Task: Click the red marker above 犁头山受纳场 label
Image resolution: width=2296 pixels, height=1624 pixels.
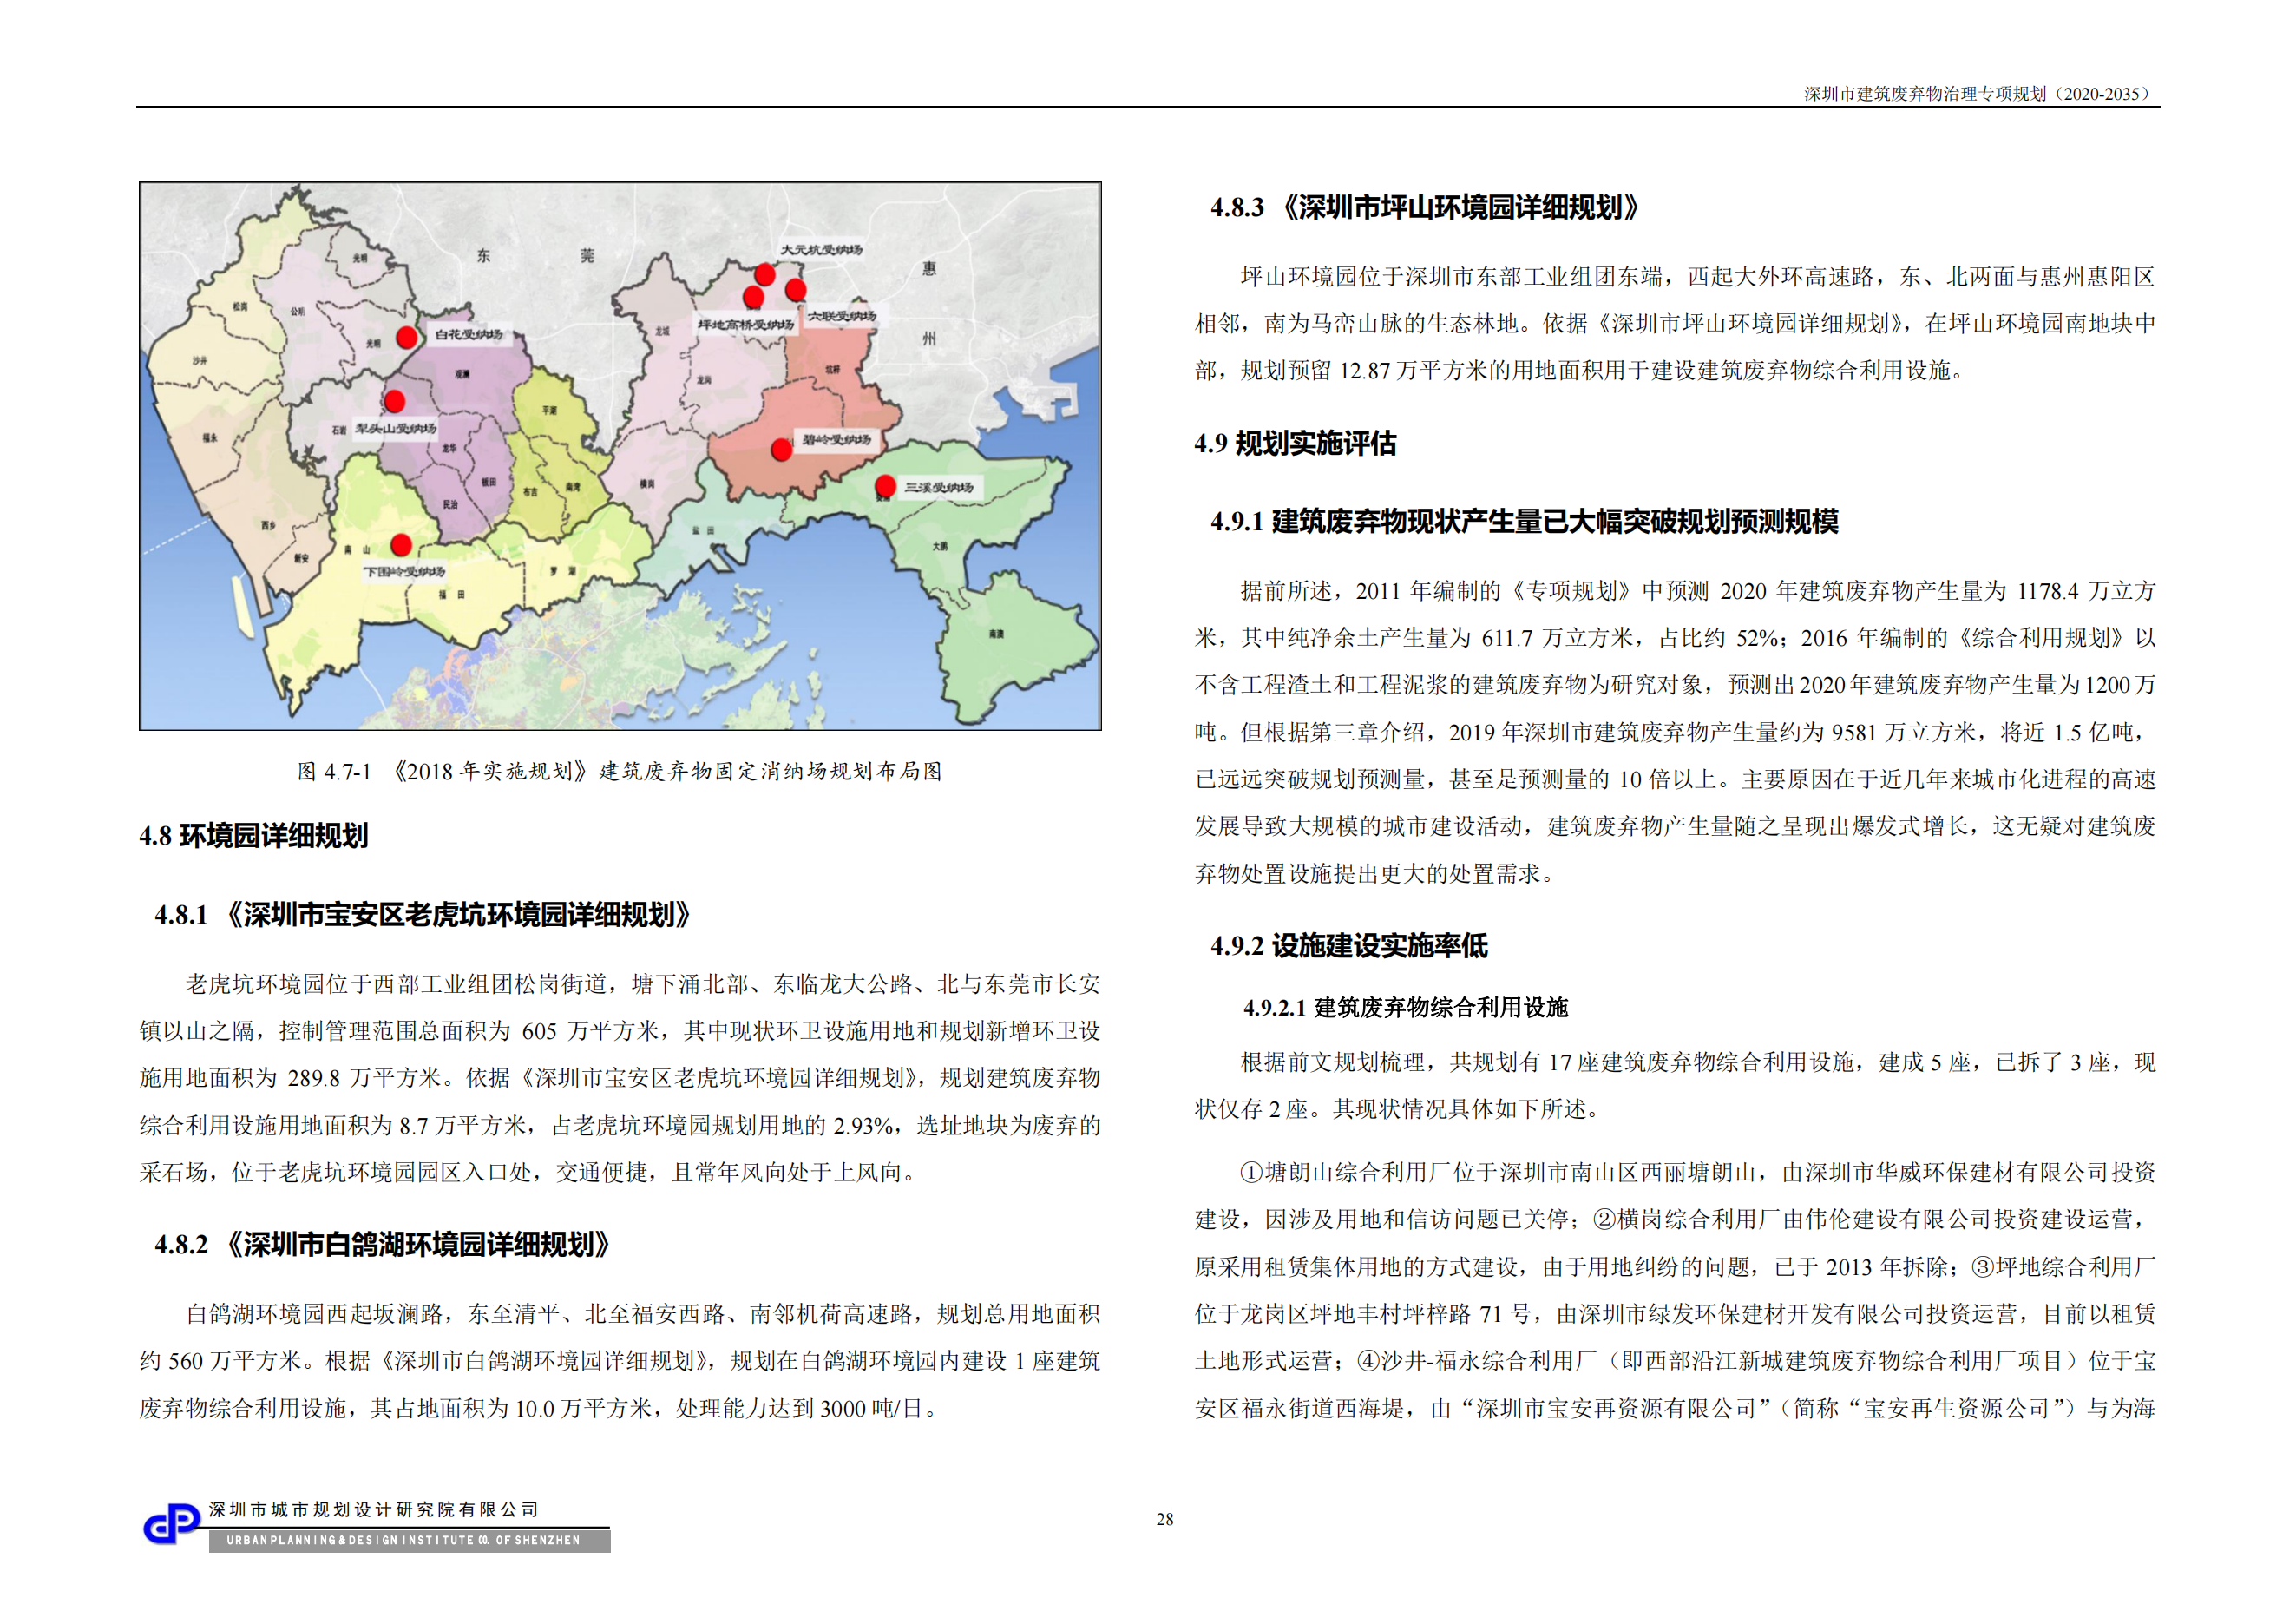Action: [x=395, y=402]
